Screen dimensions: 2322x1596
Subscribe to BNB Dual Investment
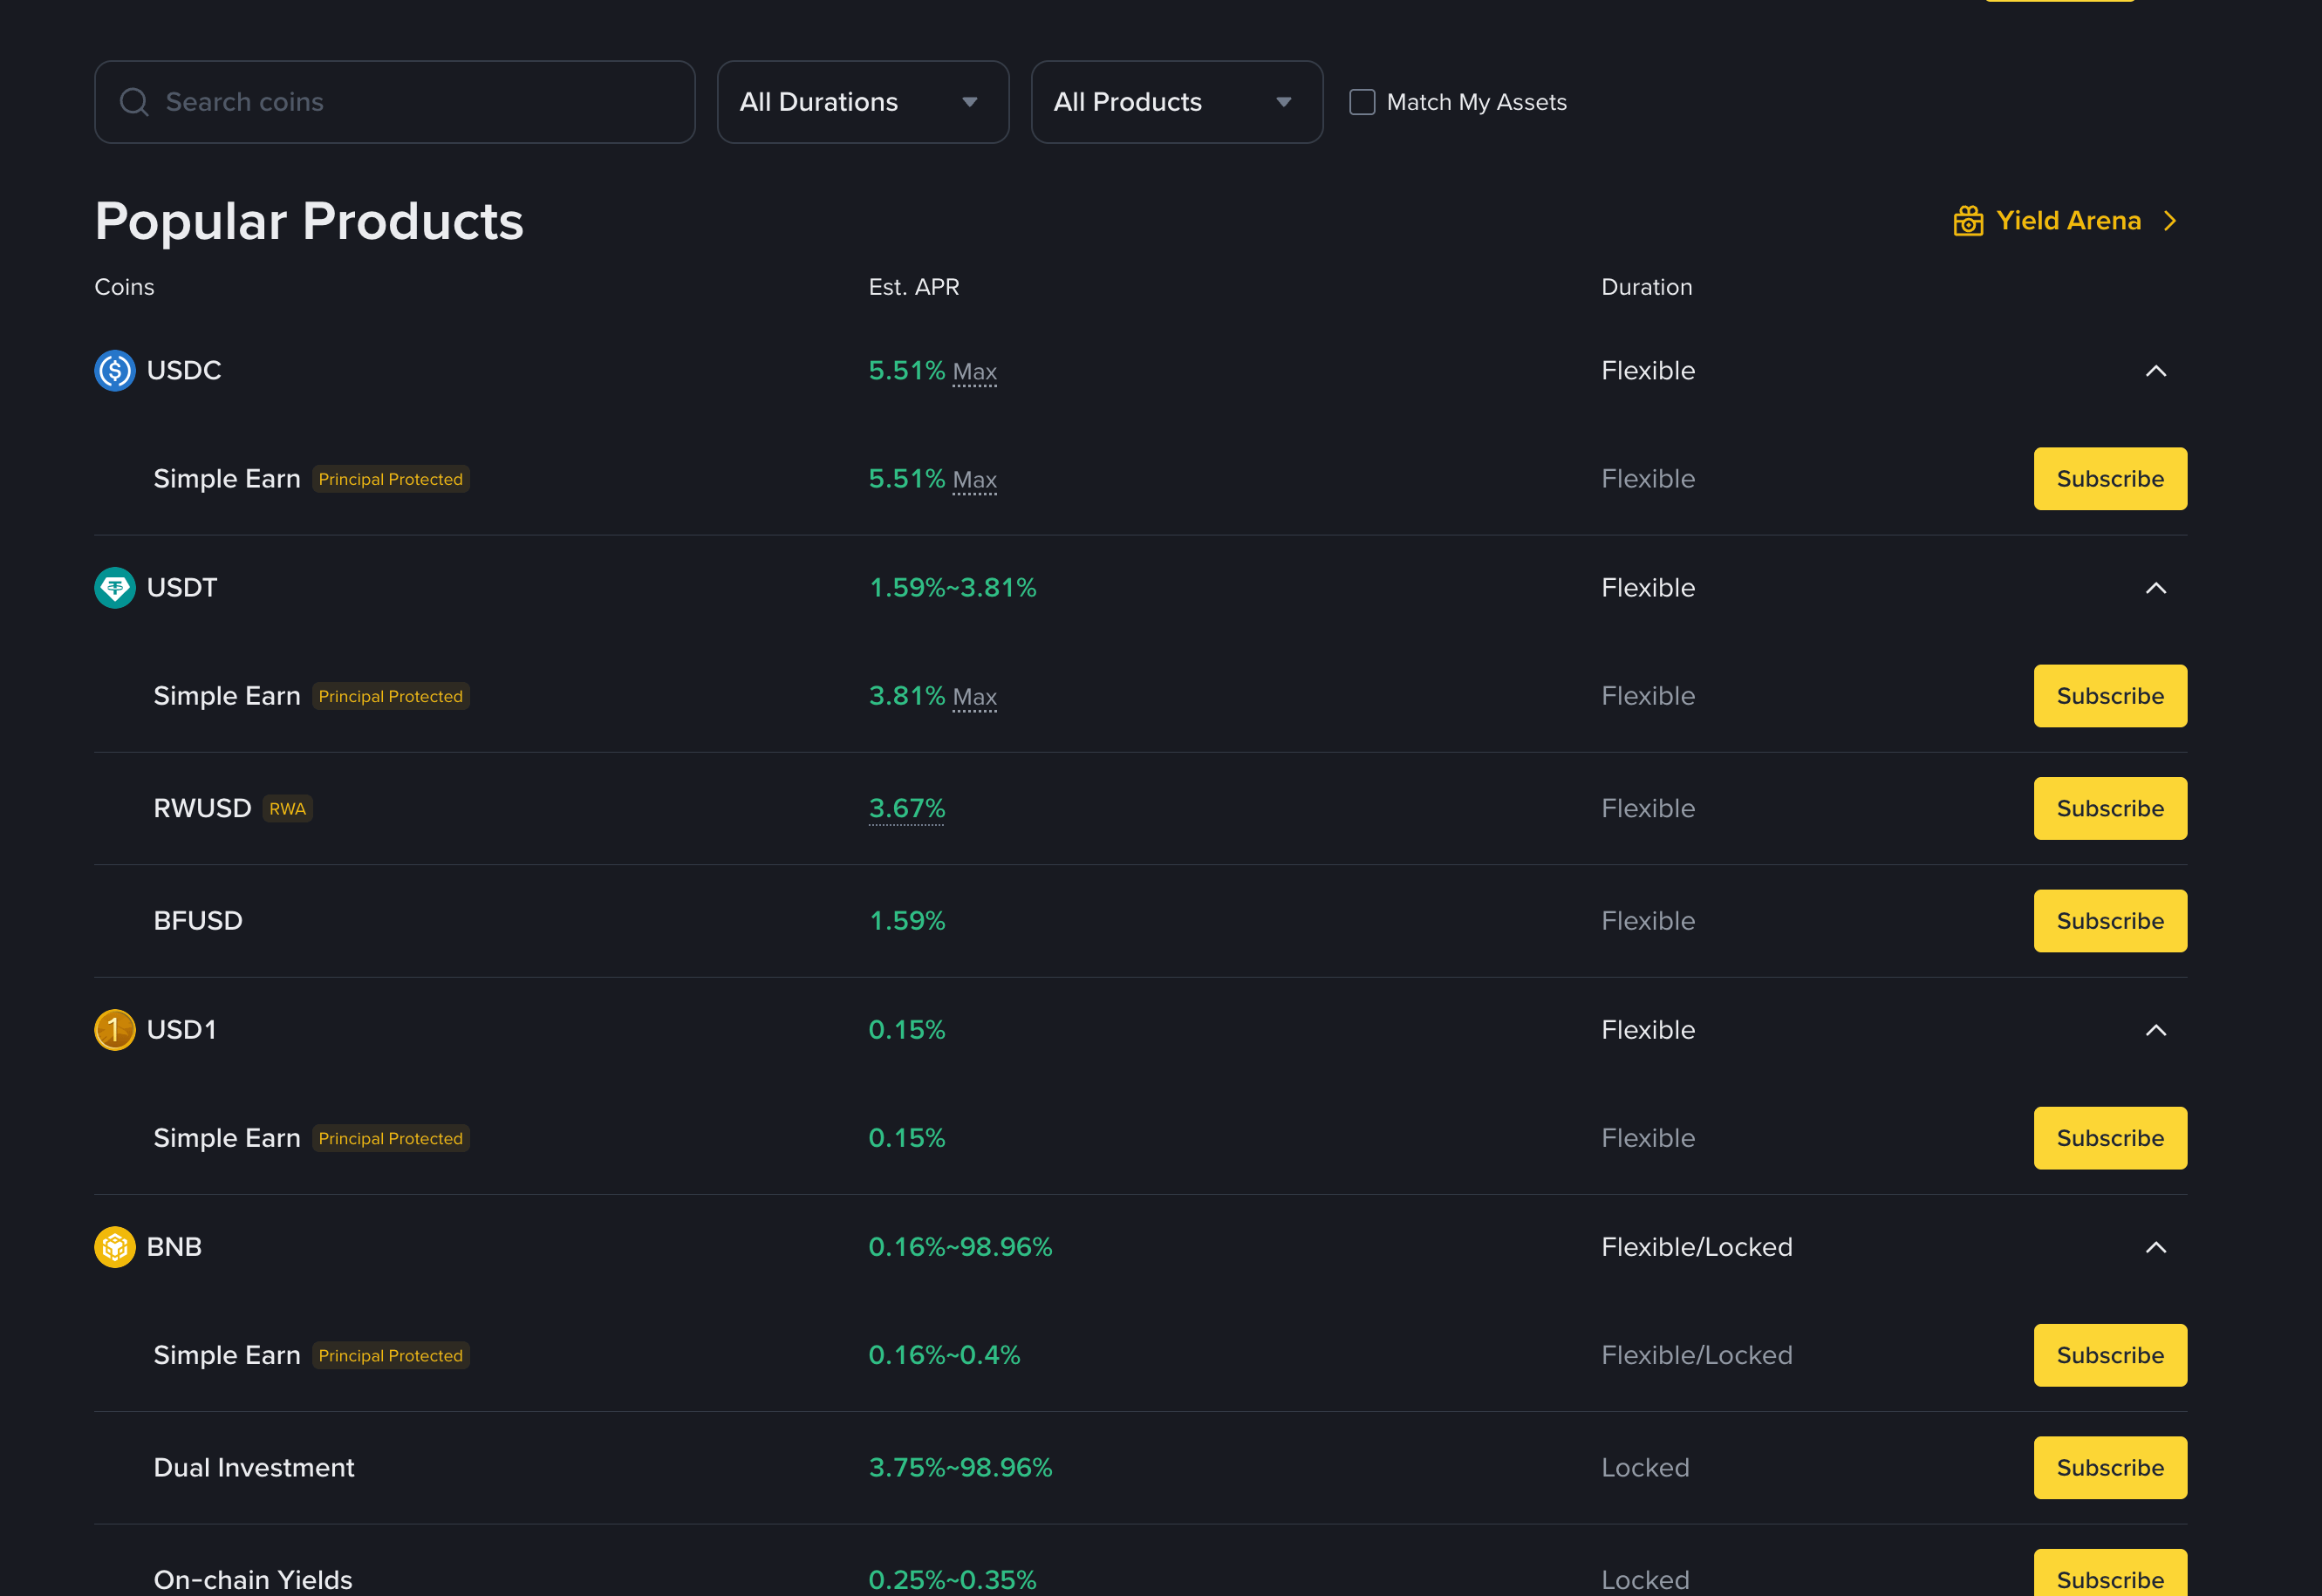[2109, 1467]
